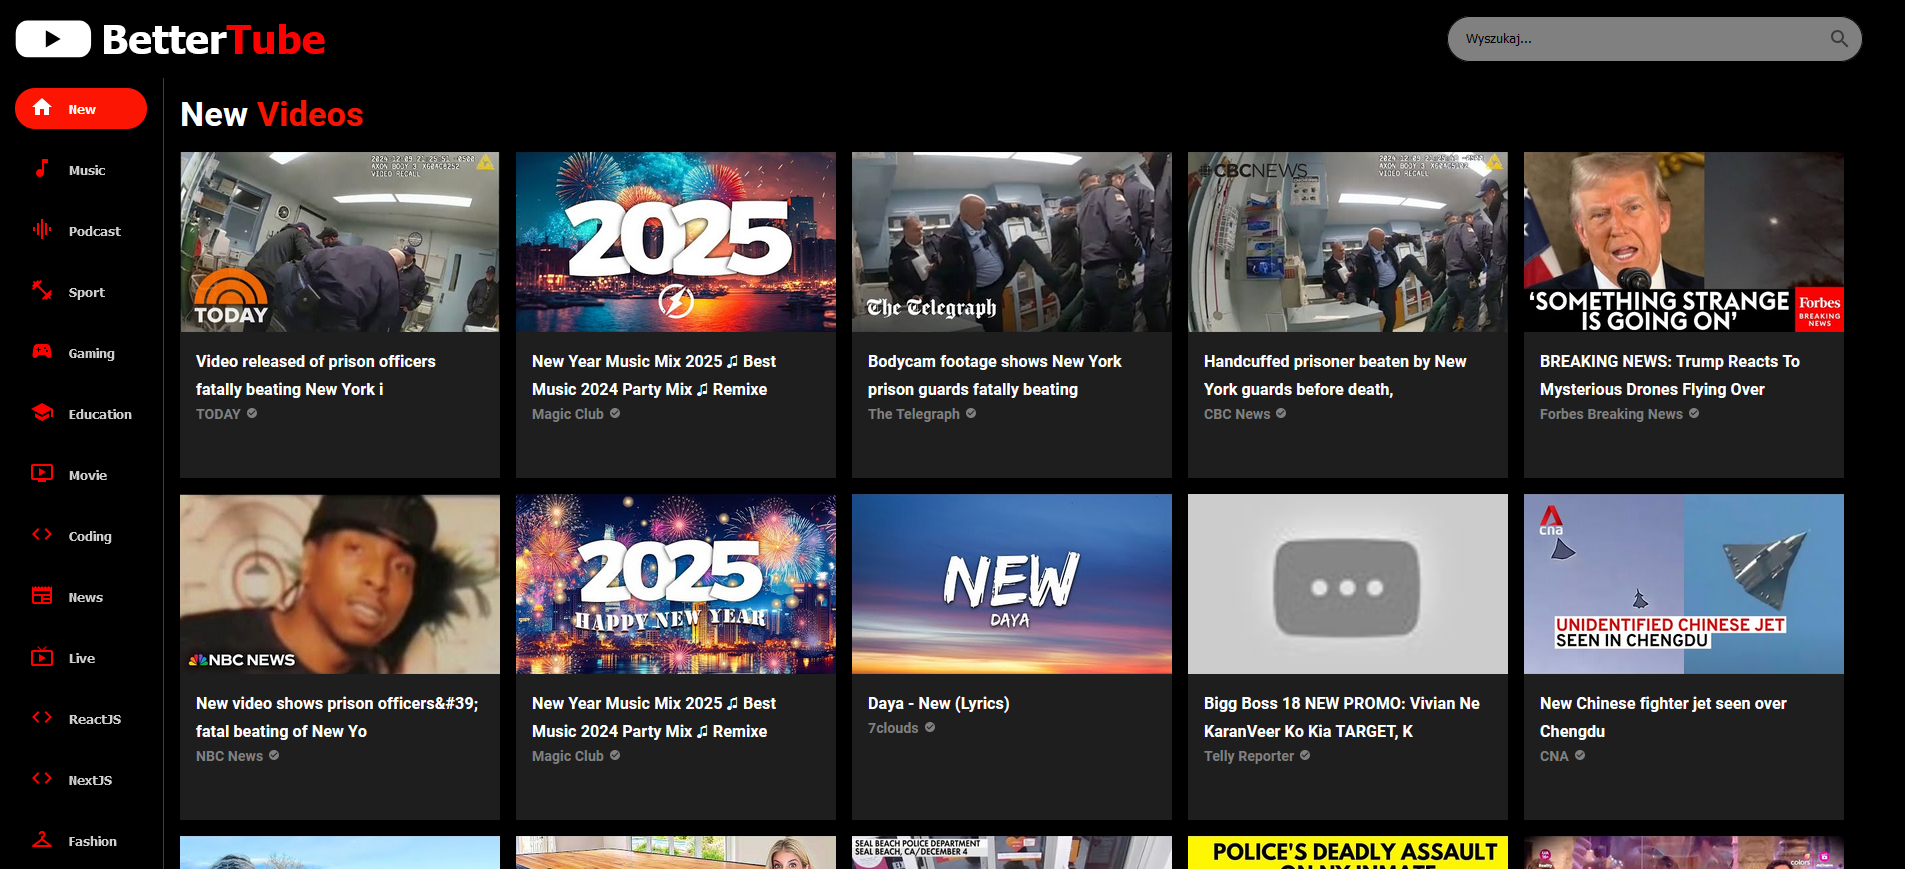1905x869 pixels.
Task: Click the Gaming controller icon
Action: pos(42,352)
